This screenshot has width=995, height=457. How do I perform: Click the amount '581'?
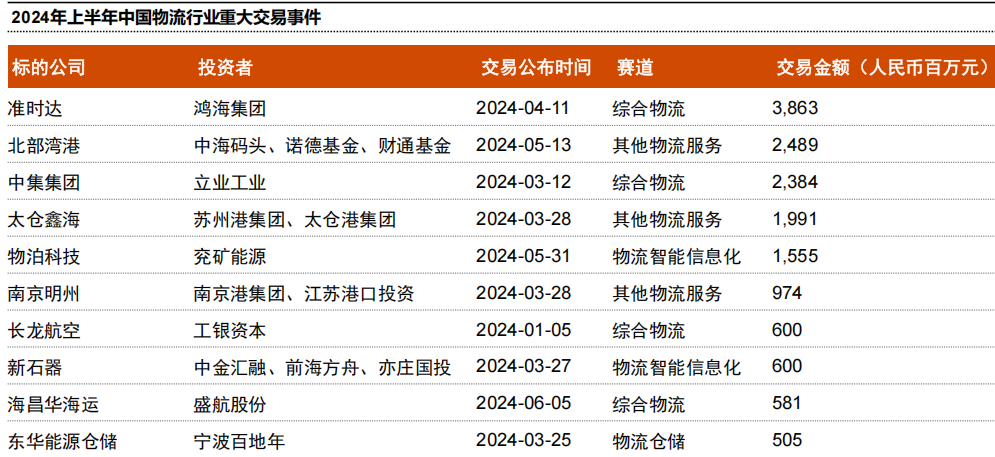tap(787, 404)
